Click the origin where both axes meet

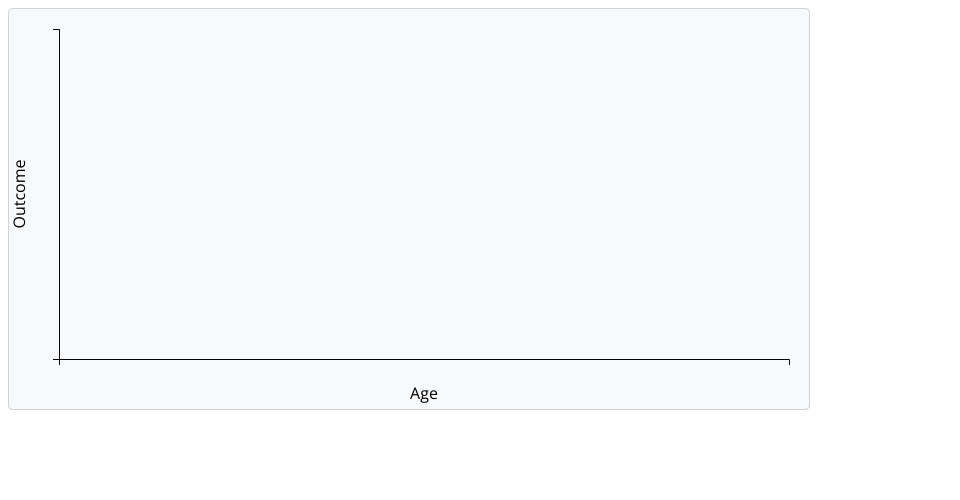point(59,359)
